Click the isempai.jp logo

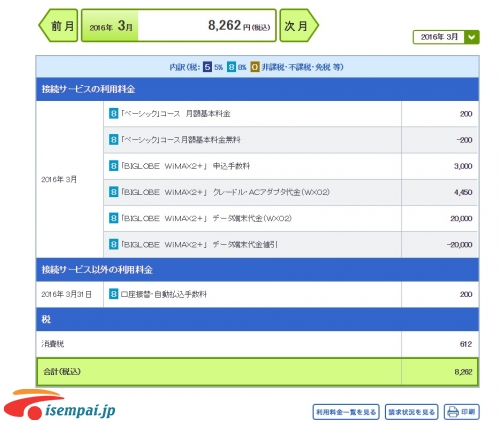pos(60,405)
